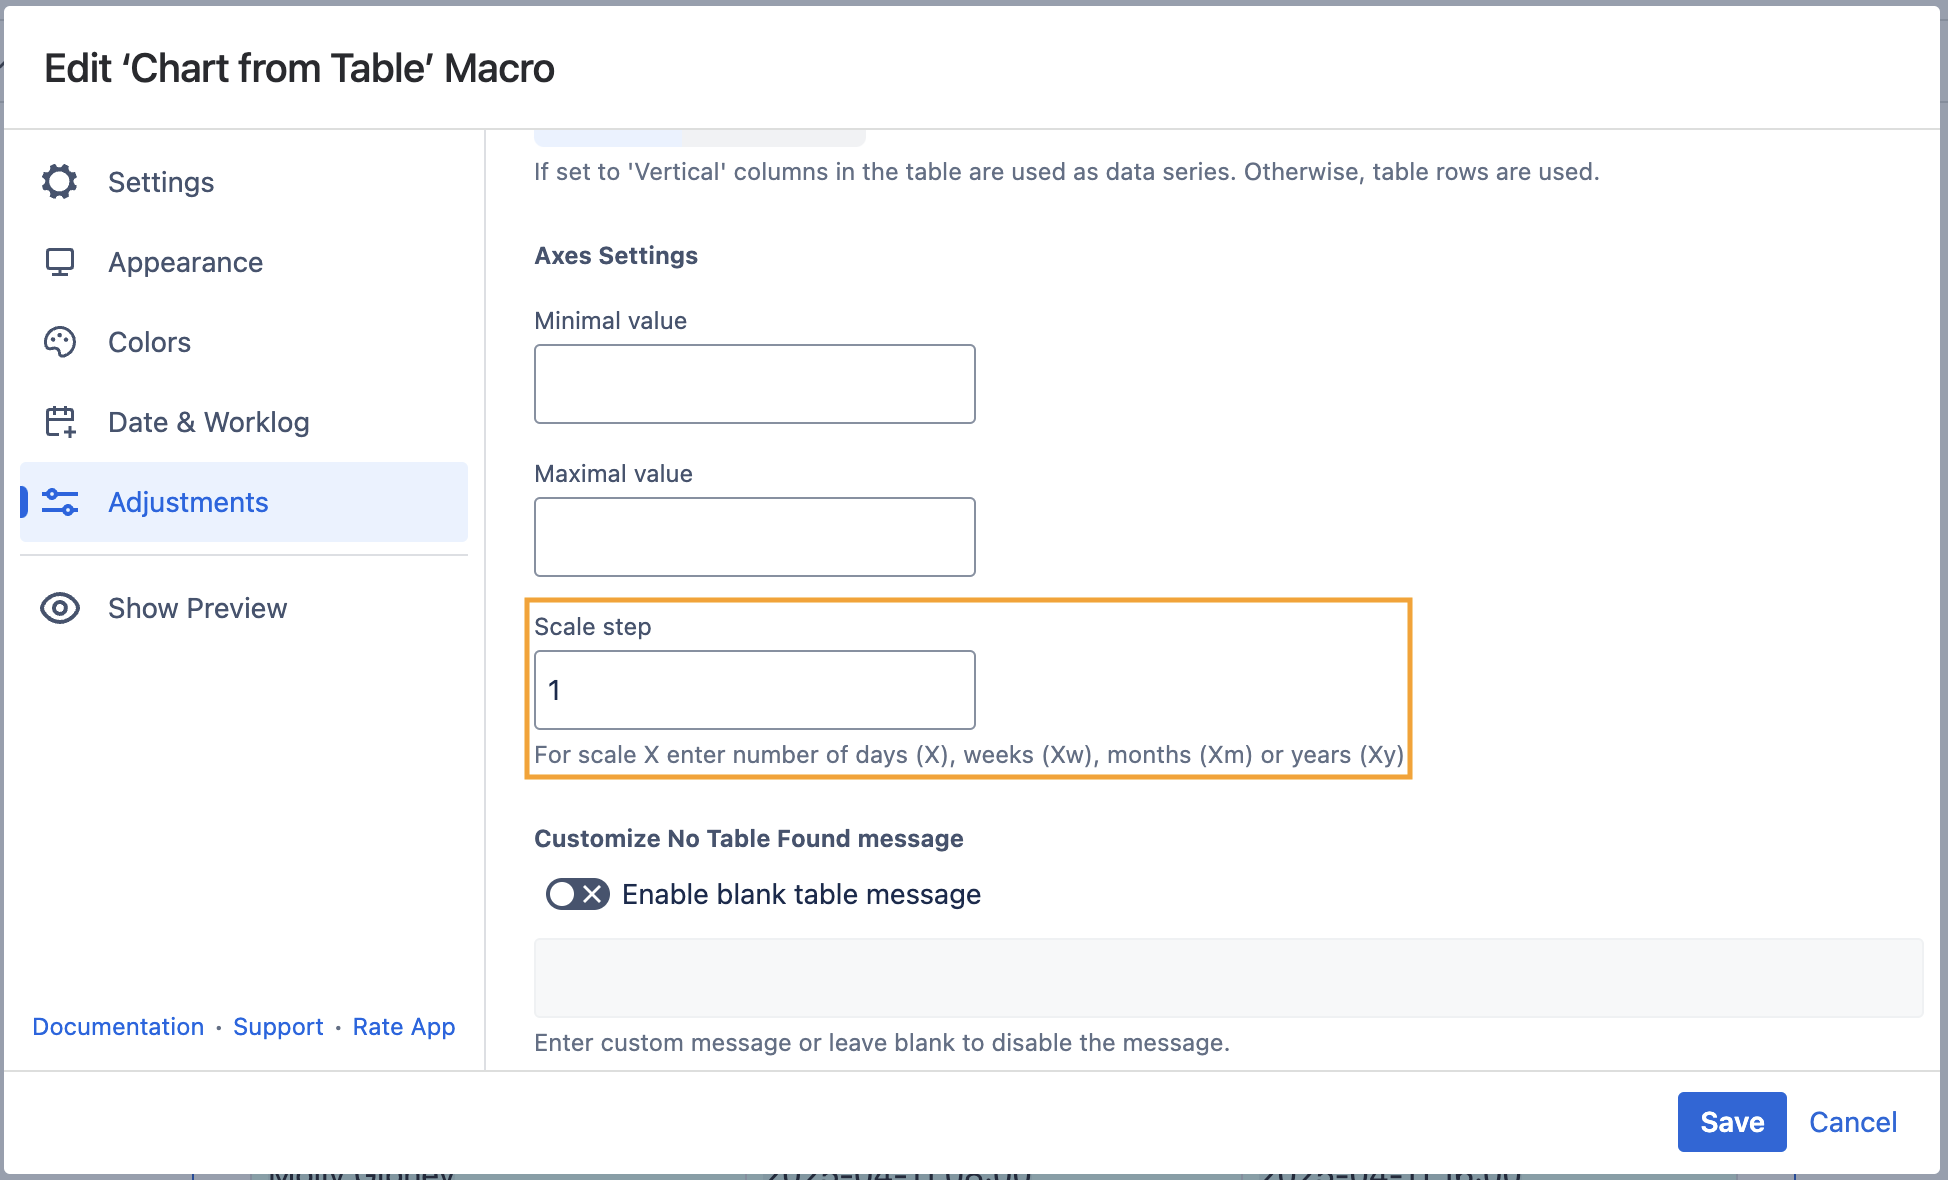This screenshot has width=1948, height=1180.
Task: Click the Cancel link
Action: [1852, 1122]
